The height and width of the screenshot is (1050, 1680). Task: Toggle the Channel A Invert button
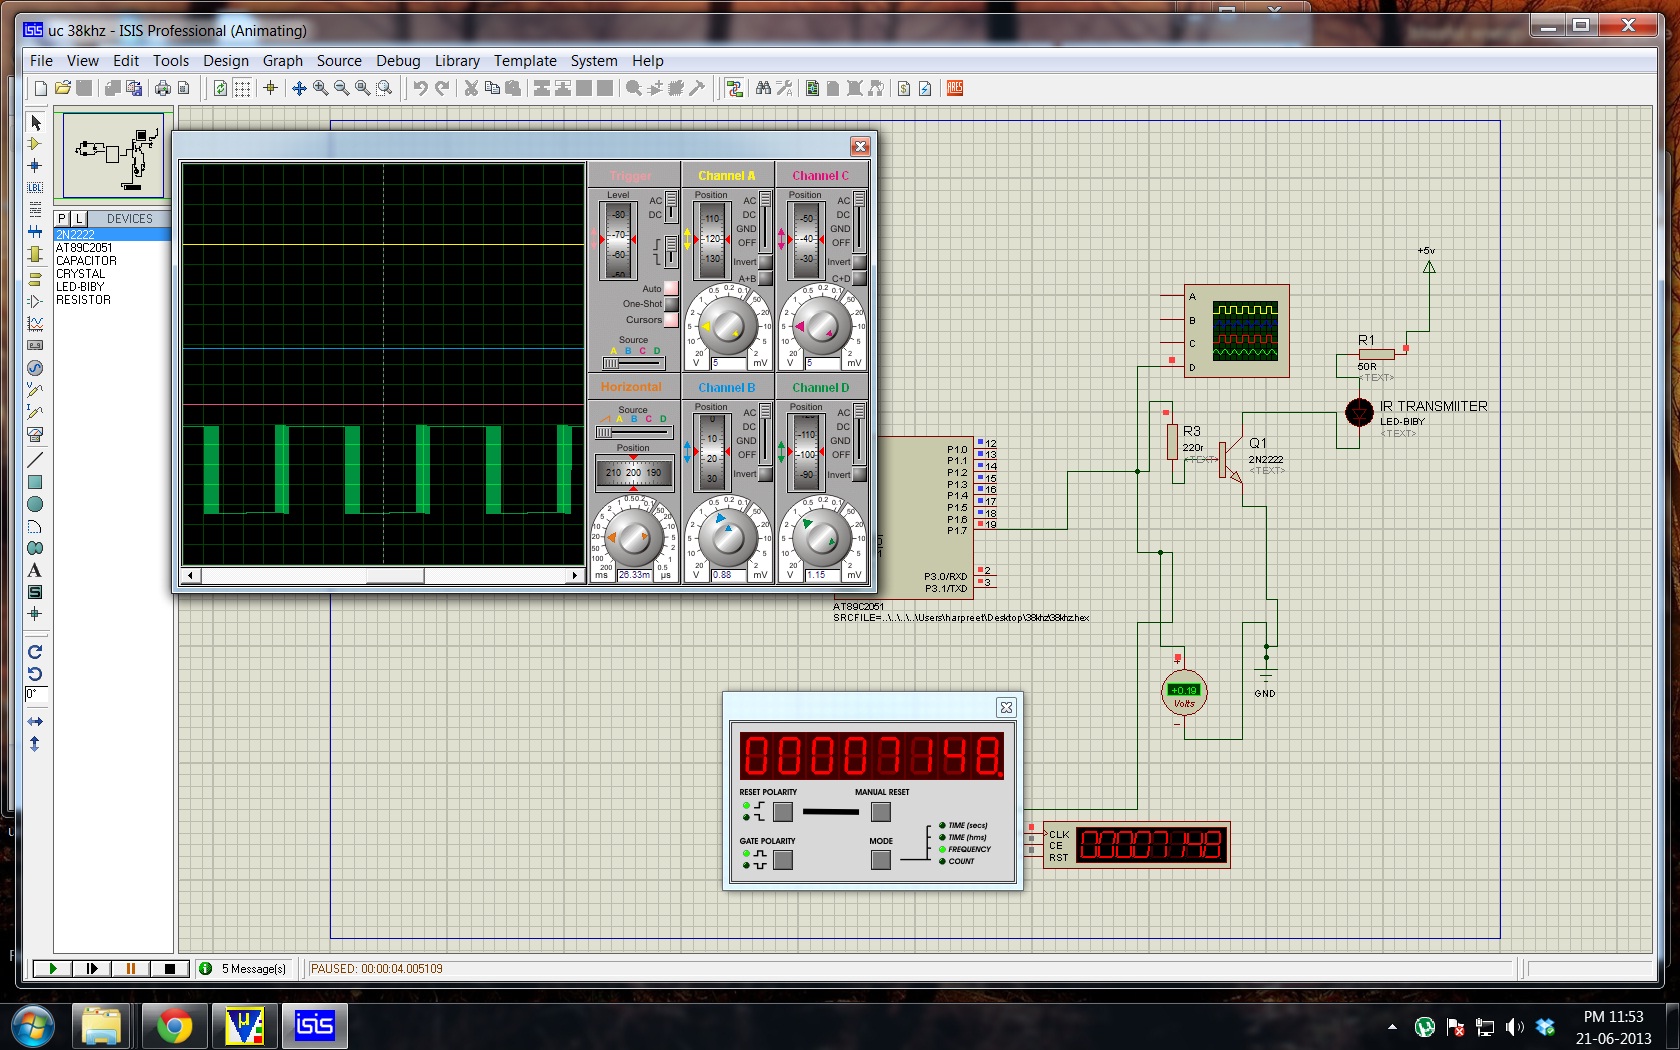coord(765,263)
